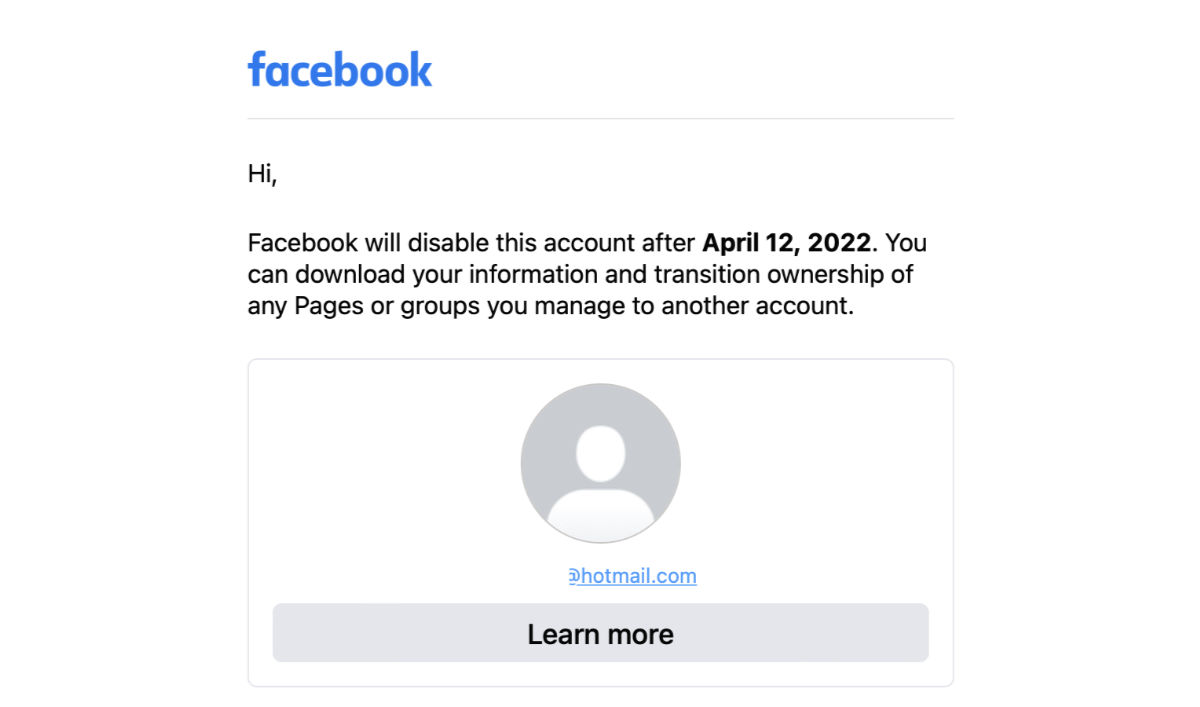Click the bold April 12, 2022 date
The height and width of the screenshot is (707, 1200).
[x=788, y=243]
